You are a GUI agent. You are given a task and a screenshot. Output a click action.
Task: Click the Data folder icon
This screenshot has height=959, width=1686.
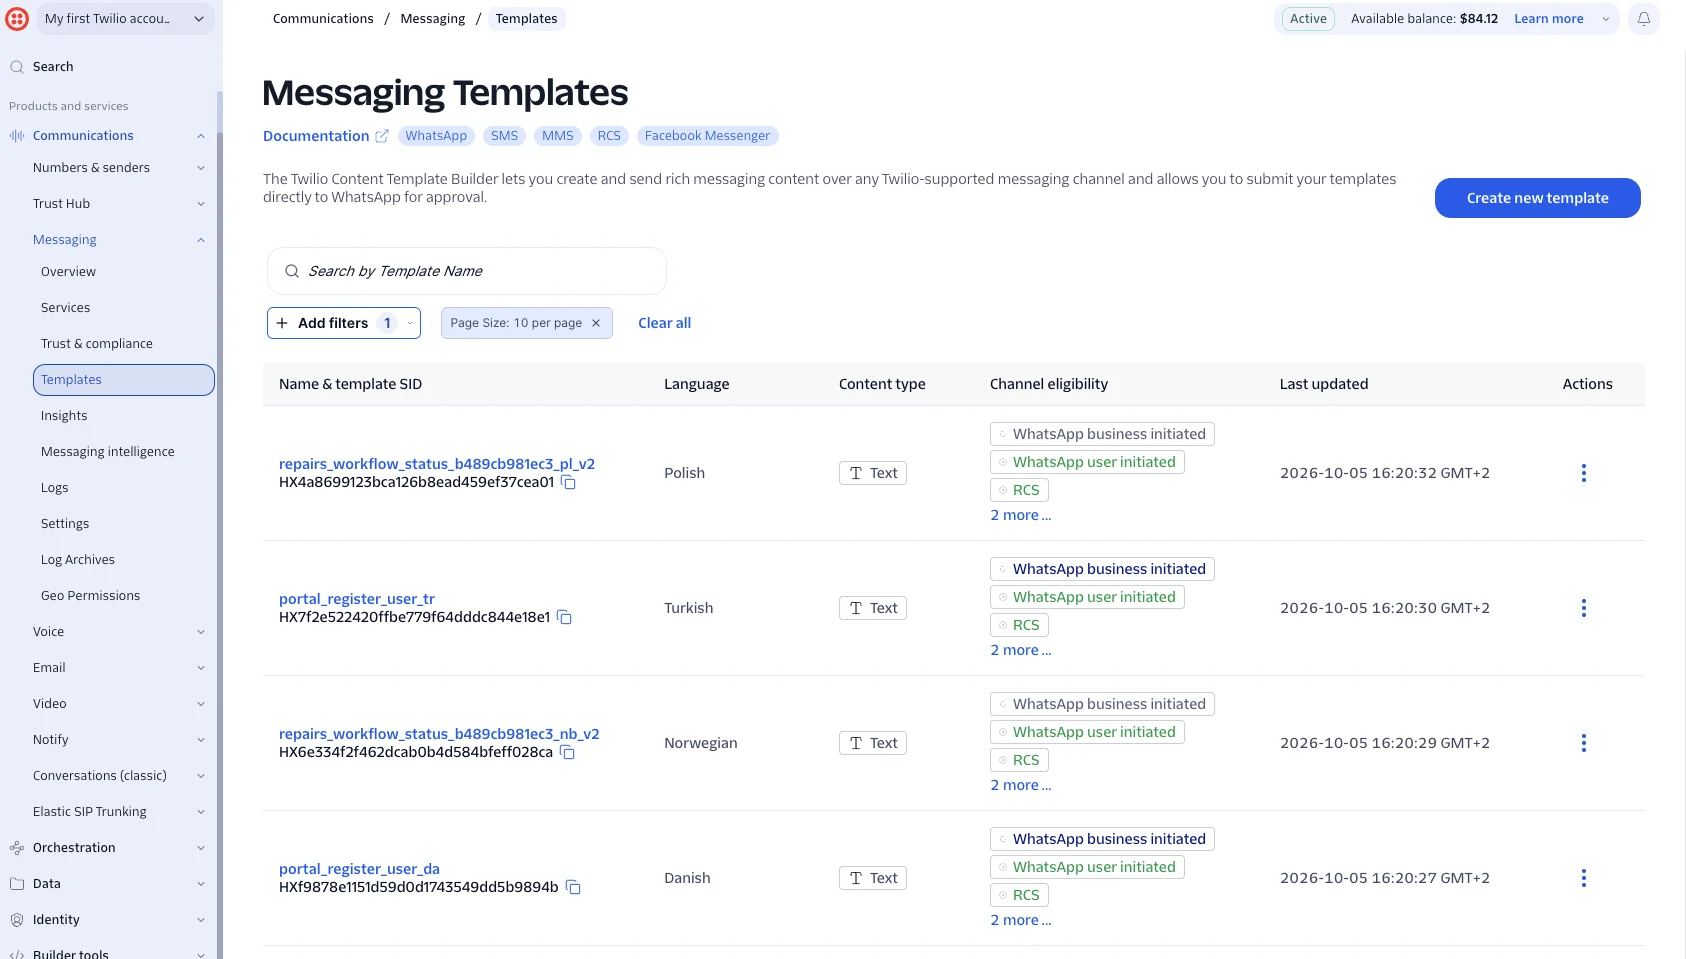17,884
